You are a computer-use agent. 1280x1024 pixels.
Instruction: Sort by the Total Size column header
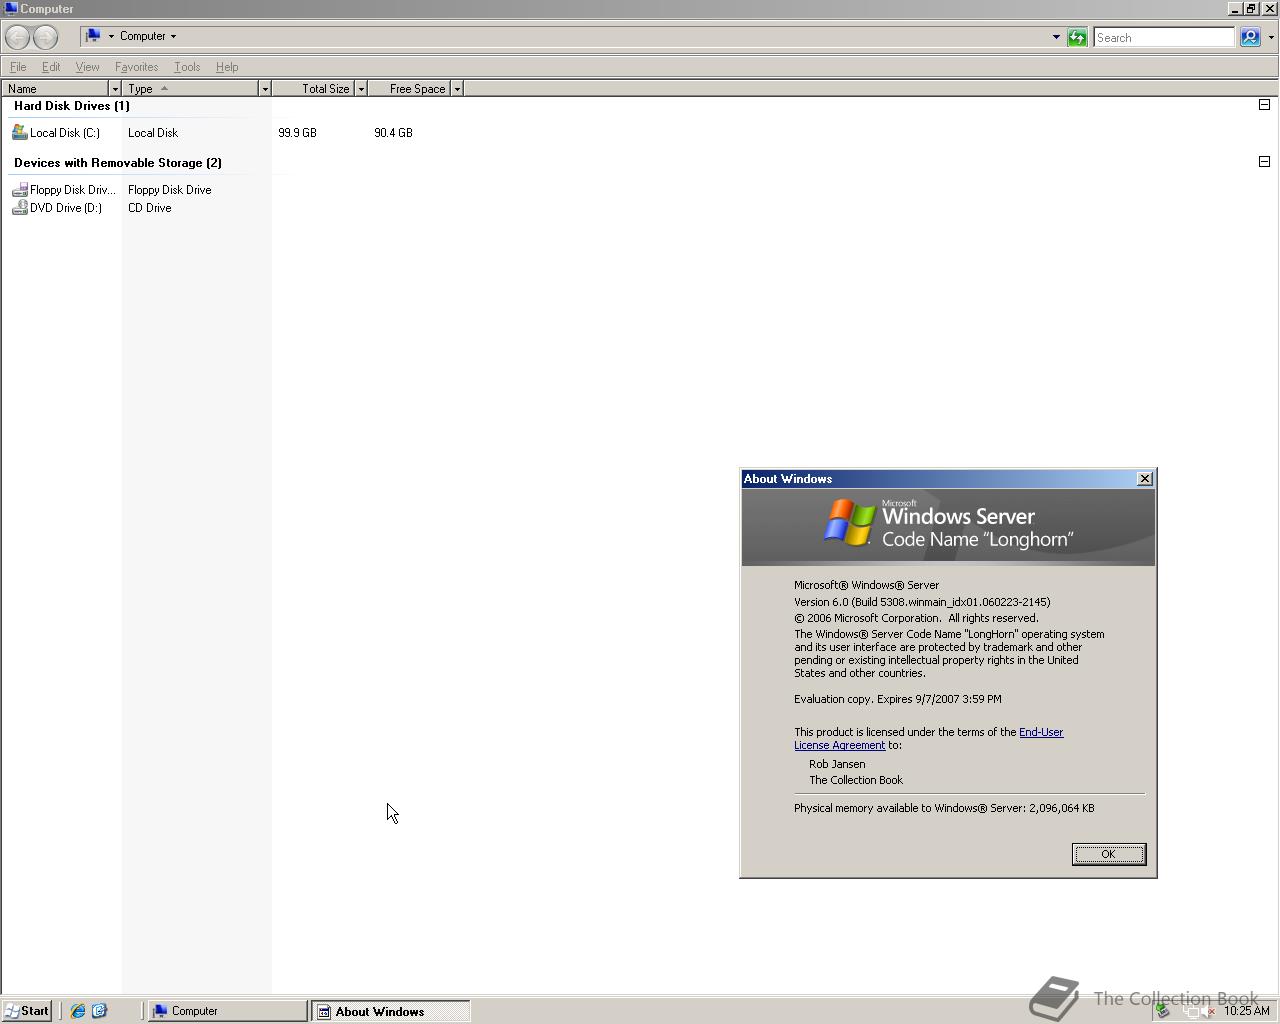(x=313, y=89)
